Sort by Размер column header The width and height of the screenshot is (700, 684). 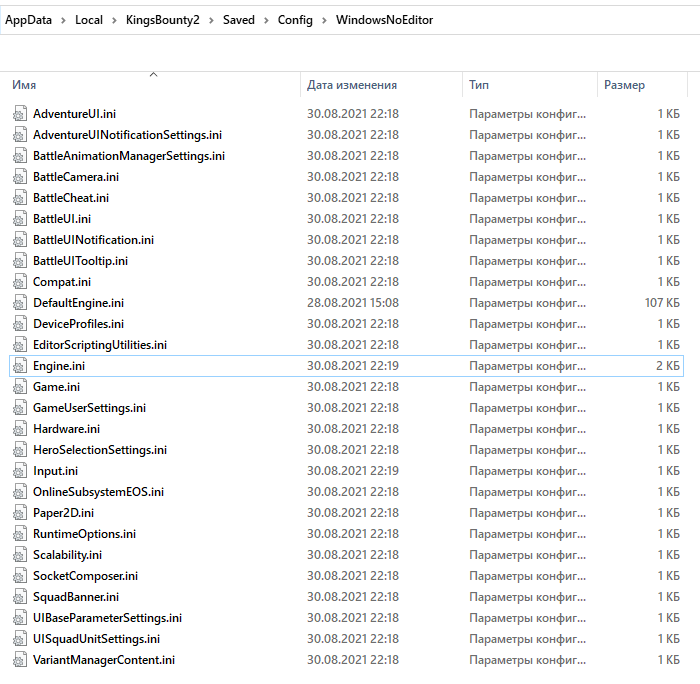pyautogui.click(x=624, y=85)
